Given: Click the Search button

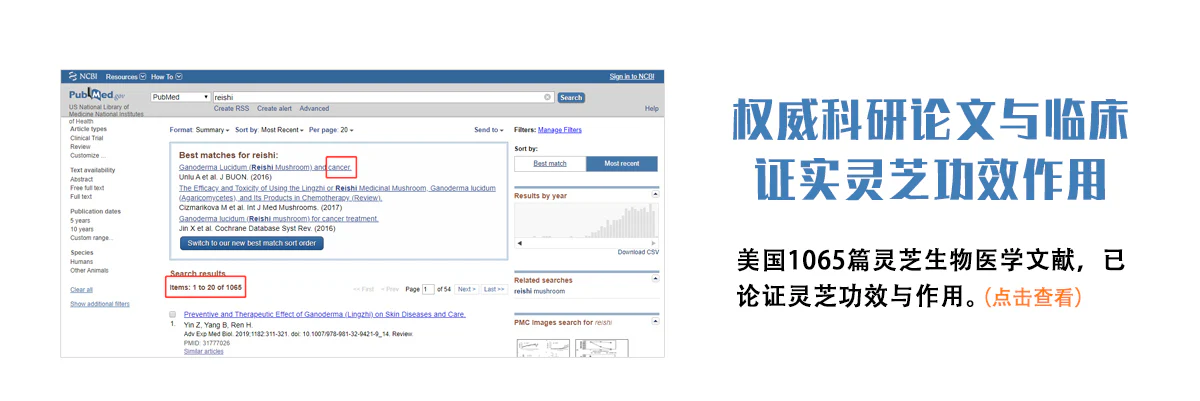Looking at the screenshot, I should pos(571,97).
